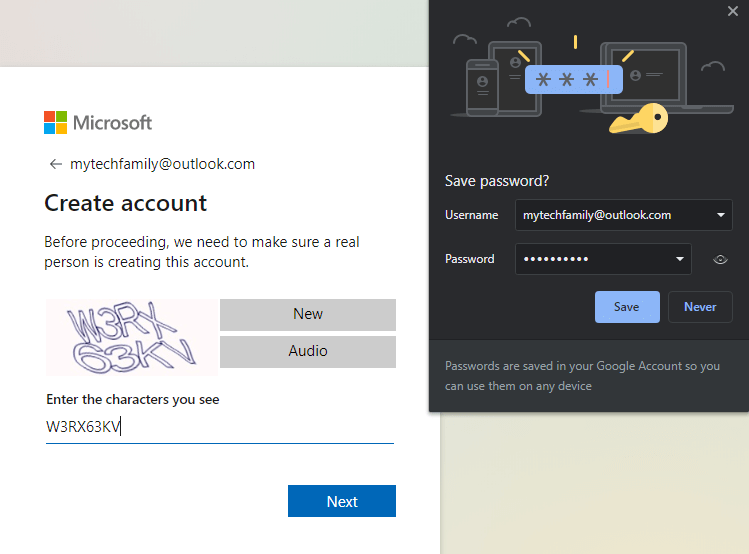The height and width of the screenshot is (554, 749).
Task: Close the Save password popup
Action: (x=732, y=11)
